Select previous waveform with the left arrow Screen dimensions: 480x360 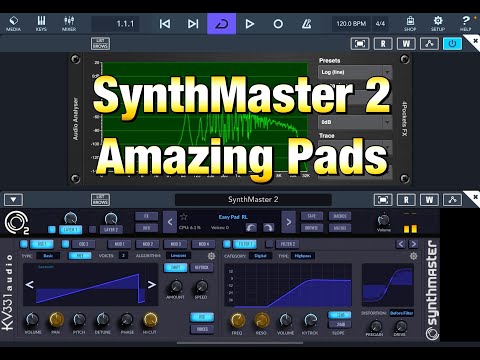coord(30,284)
